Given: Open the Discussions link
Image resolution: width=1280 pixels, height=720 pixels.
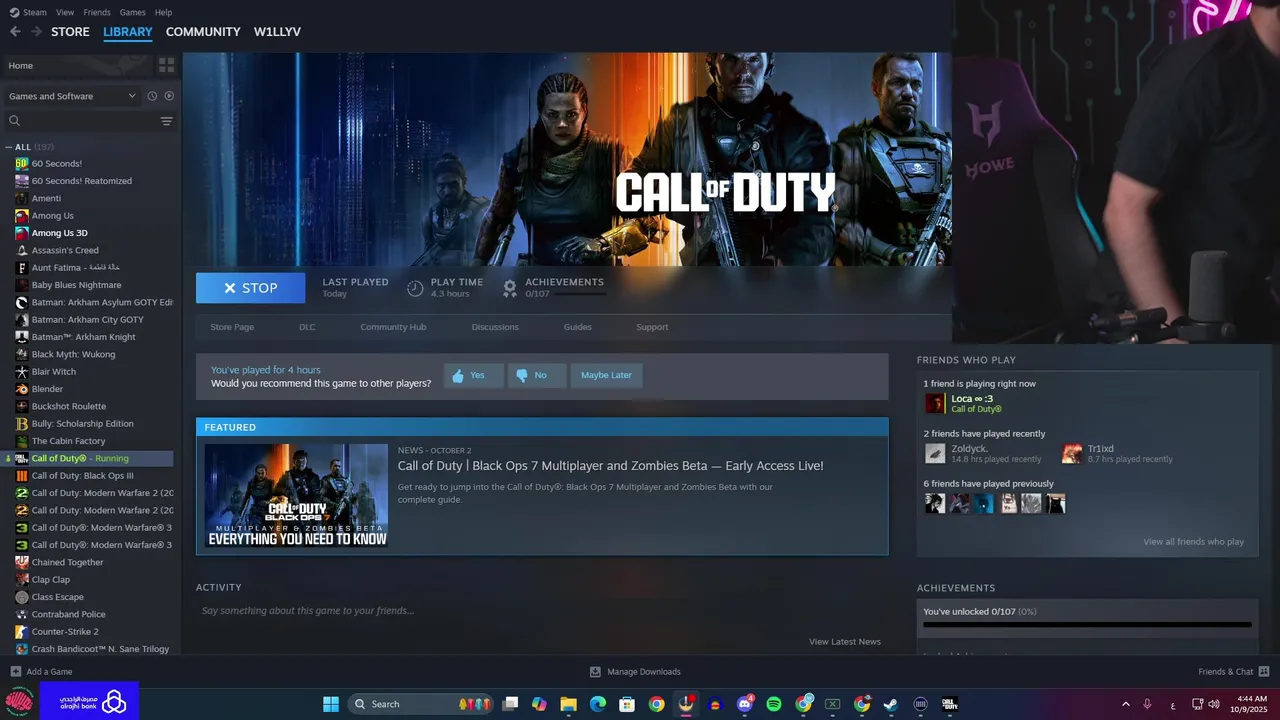Looking at the screenshot, I should pos(495,327).
